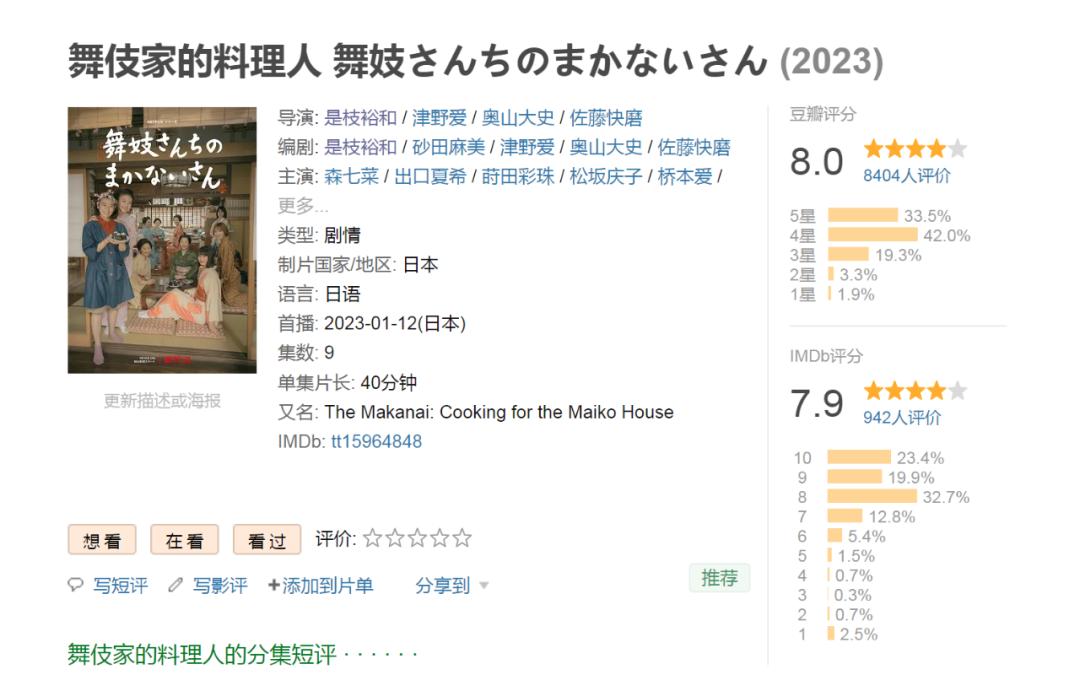Click 更新描述或海报 under the poster
The height and width of the screenshot is (675, 1080).
pyautogui.click(x=162, y=401)
